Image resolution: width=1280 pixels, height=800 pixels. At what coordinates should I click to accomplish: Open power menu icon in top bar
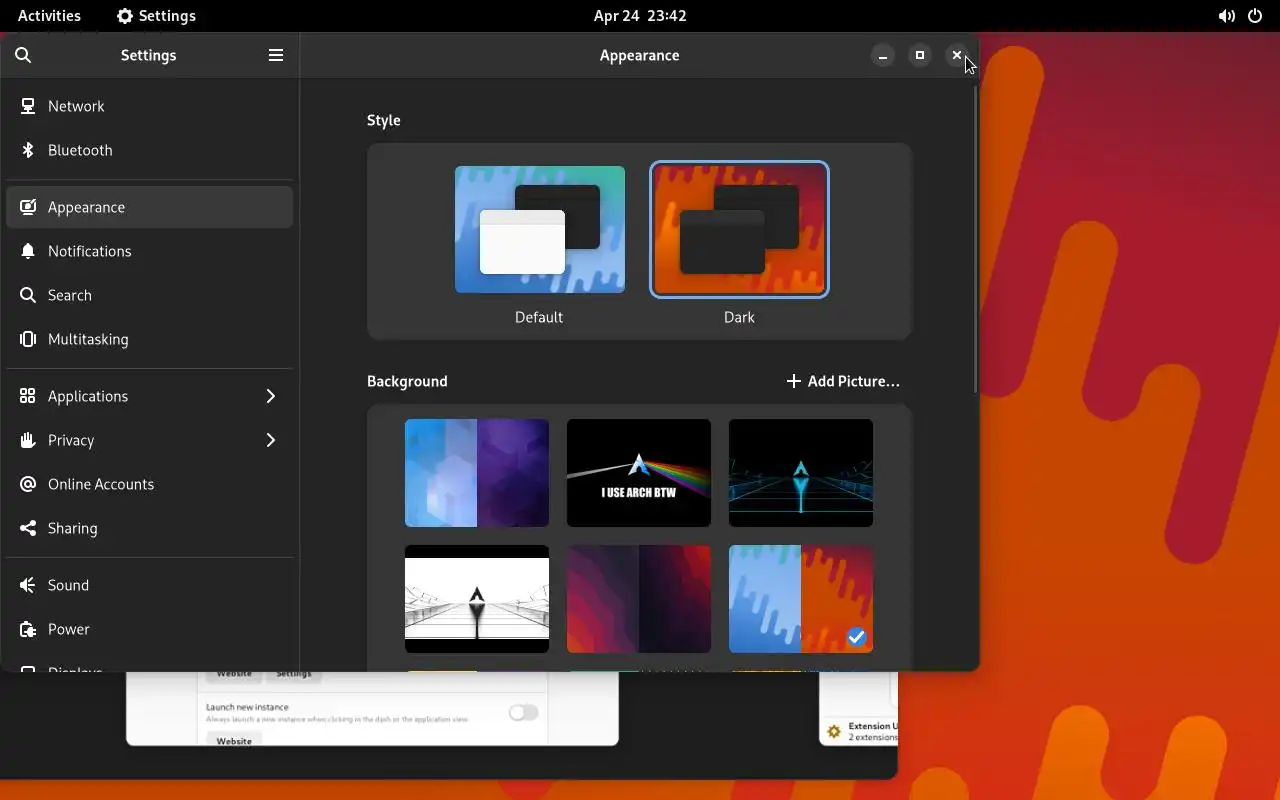click(x=1256, y=16)
